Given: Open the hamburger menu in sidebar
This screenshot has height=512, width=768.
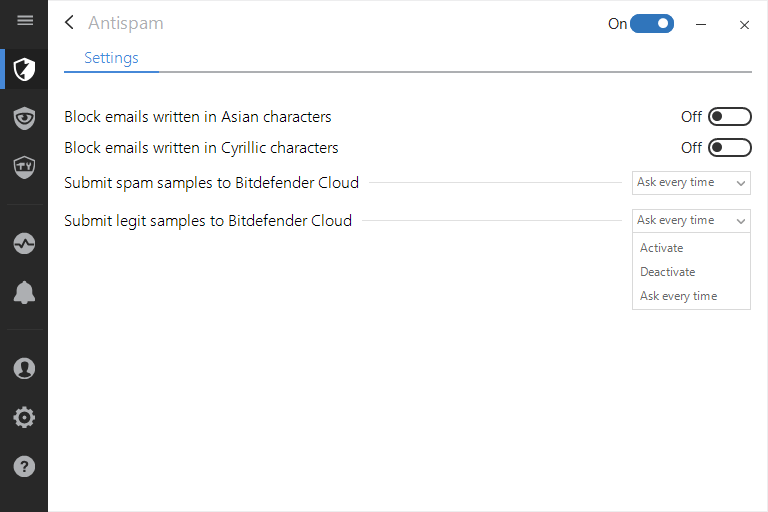Looking at the screenshot, I should (x=25, y=21).
